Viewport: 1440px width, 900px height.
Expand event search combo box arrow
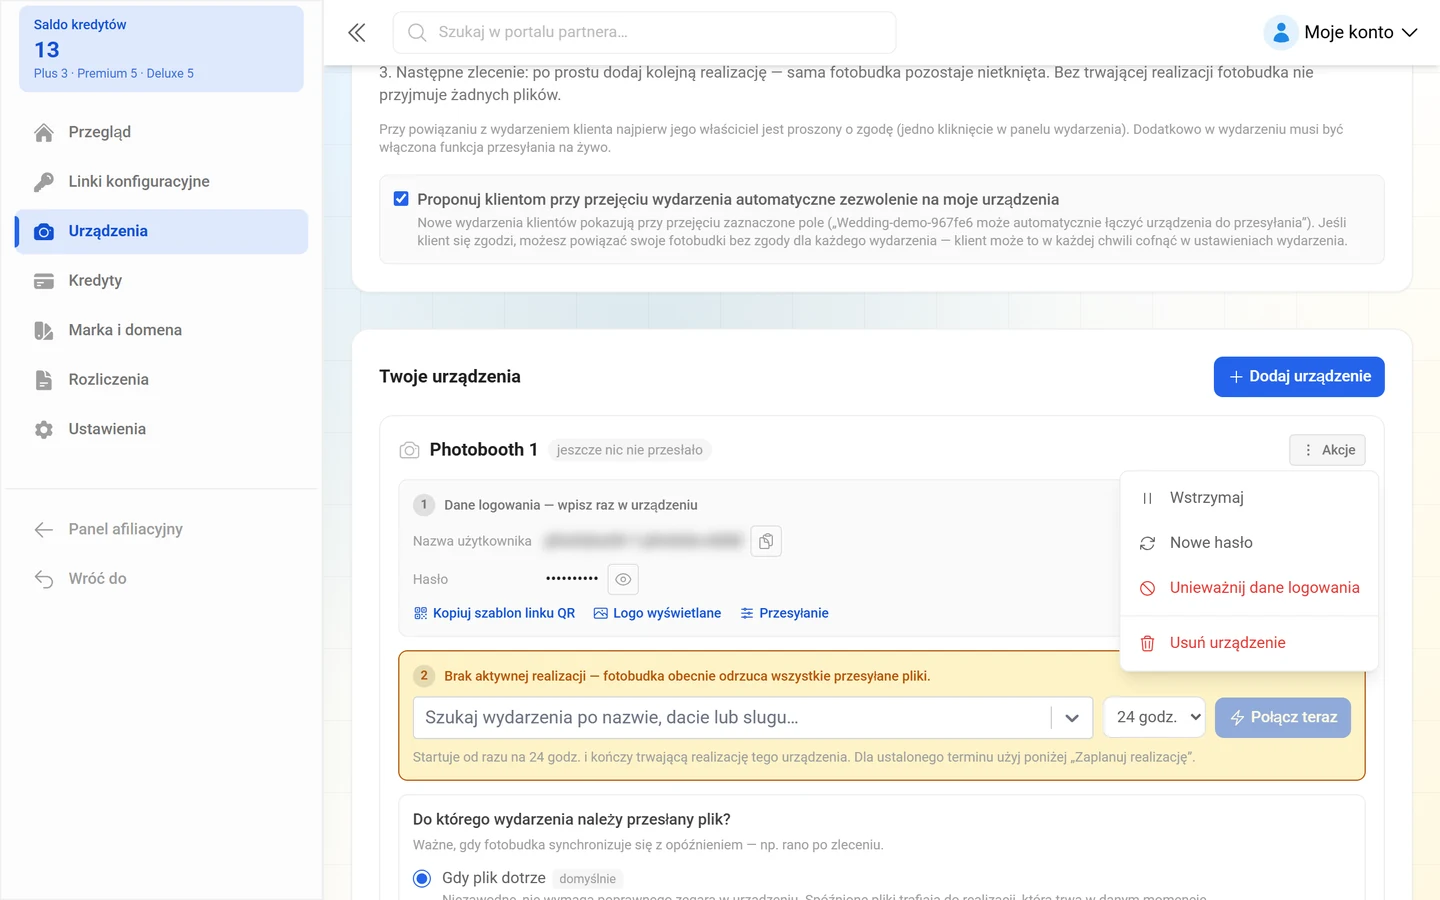click(x=1072, y=718)
